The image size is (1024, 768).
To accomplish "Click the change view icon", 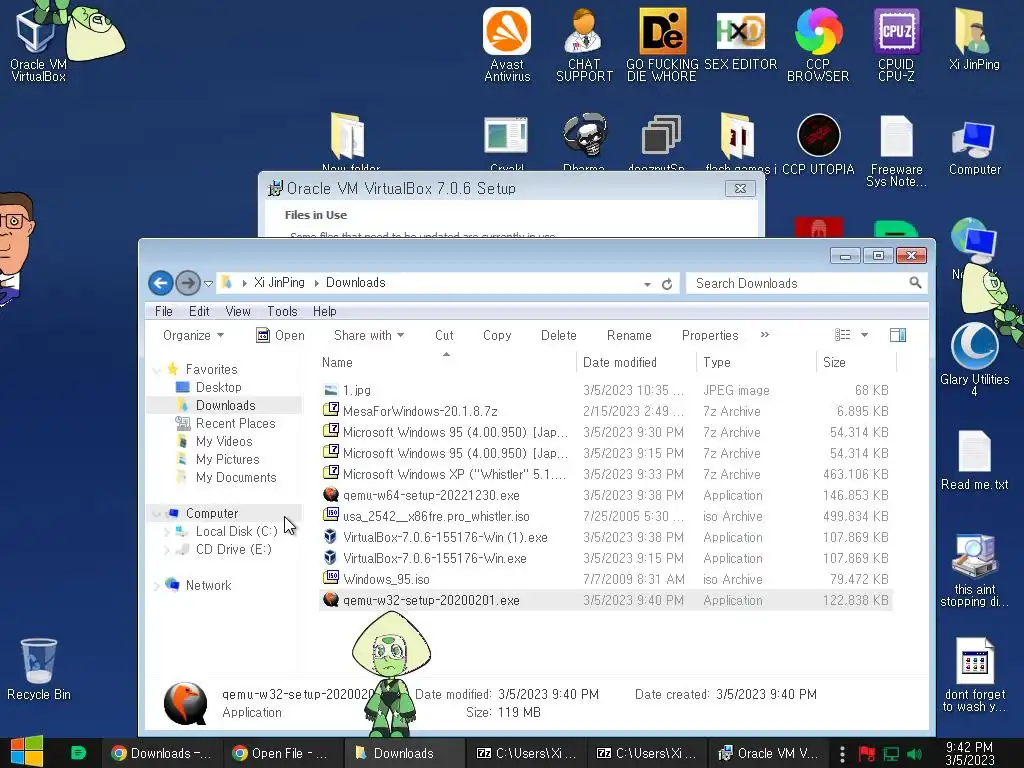I will tap(842, 335).
